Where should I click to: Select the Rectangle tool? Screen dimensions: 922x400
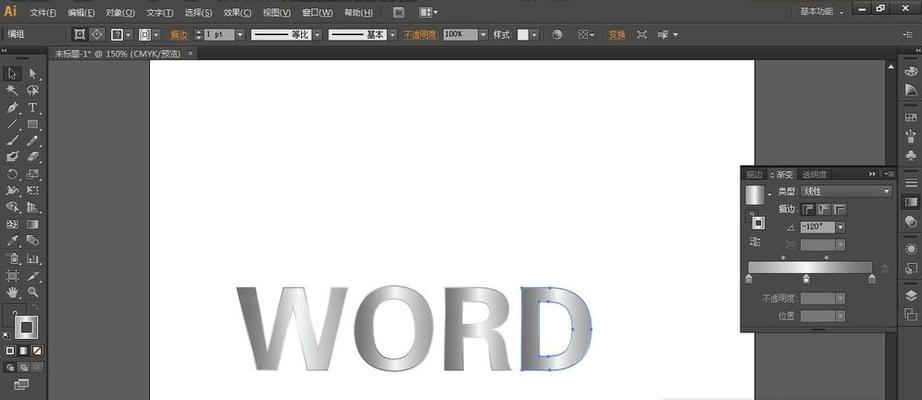33,124
